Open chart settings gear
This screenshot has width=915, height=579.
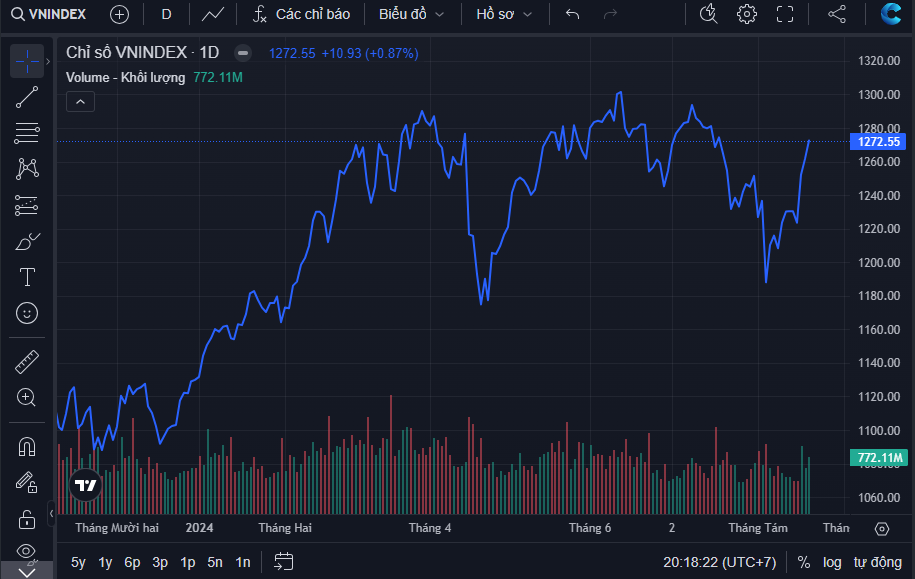(x=747, y=14)
